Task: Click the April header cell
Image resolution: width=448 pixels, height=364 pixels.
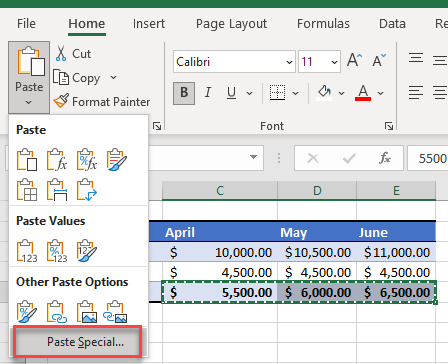Action: coord(220,232)
